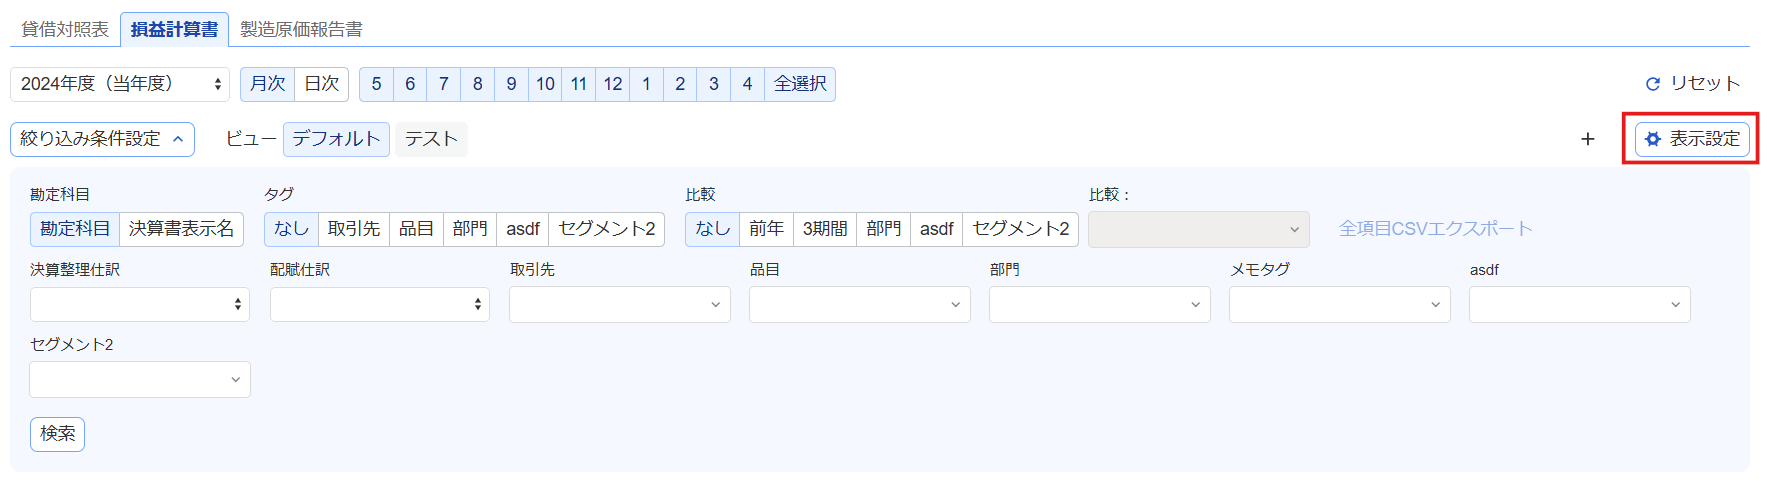Open the 配賦仕訳 dropdown
Screen dimensions: 1767x481
[380, 304]
